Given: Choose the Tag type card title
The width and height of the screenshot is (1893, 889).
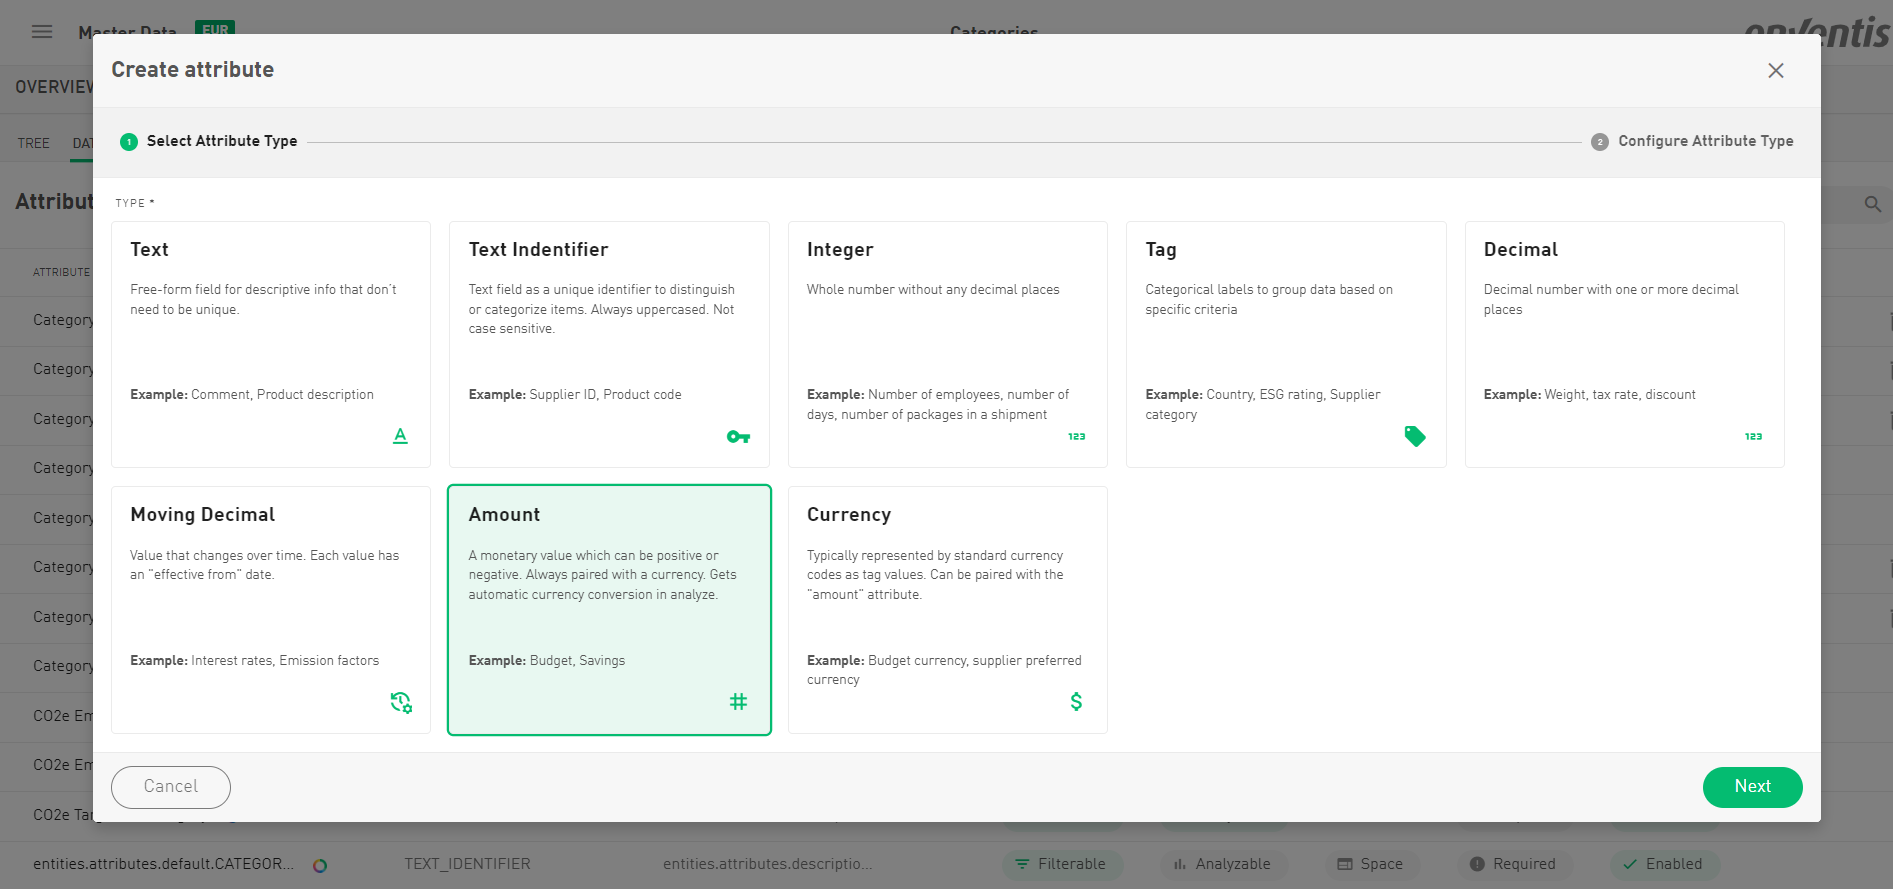Looking at the screenshot, I should pos(1160,250).
